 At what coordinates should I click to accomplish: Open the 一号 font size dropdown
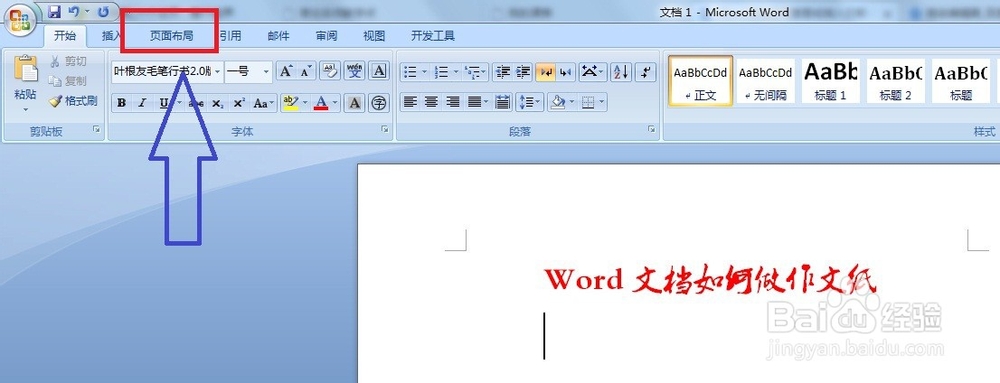tap(267, 72)
